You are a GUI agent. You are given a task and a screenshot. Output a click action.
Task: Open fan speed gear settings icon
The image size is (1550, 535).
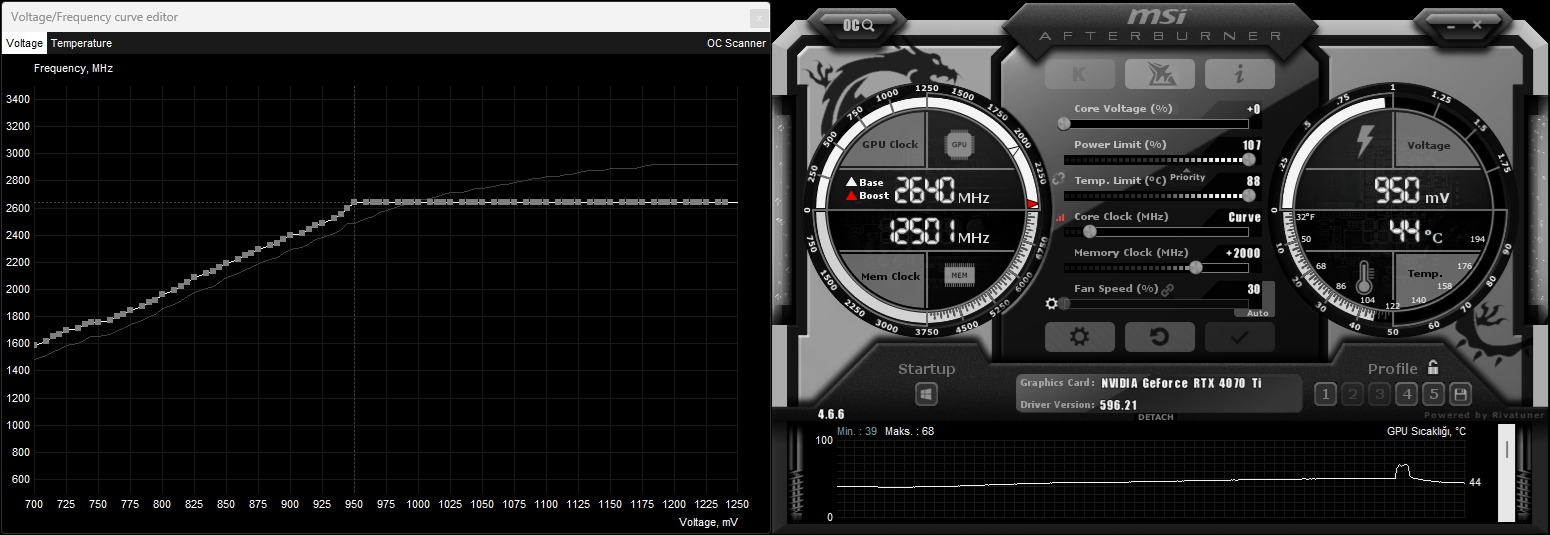click(1051, 303)
